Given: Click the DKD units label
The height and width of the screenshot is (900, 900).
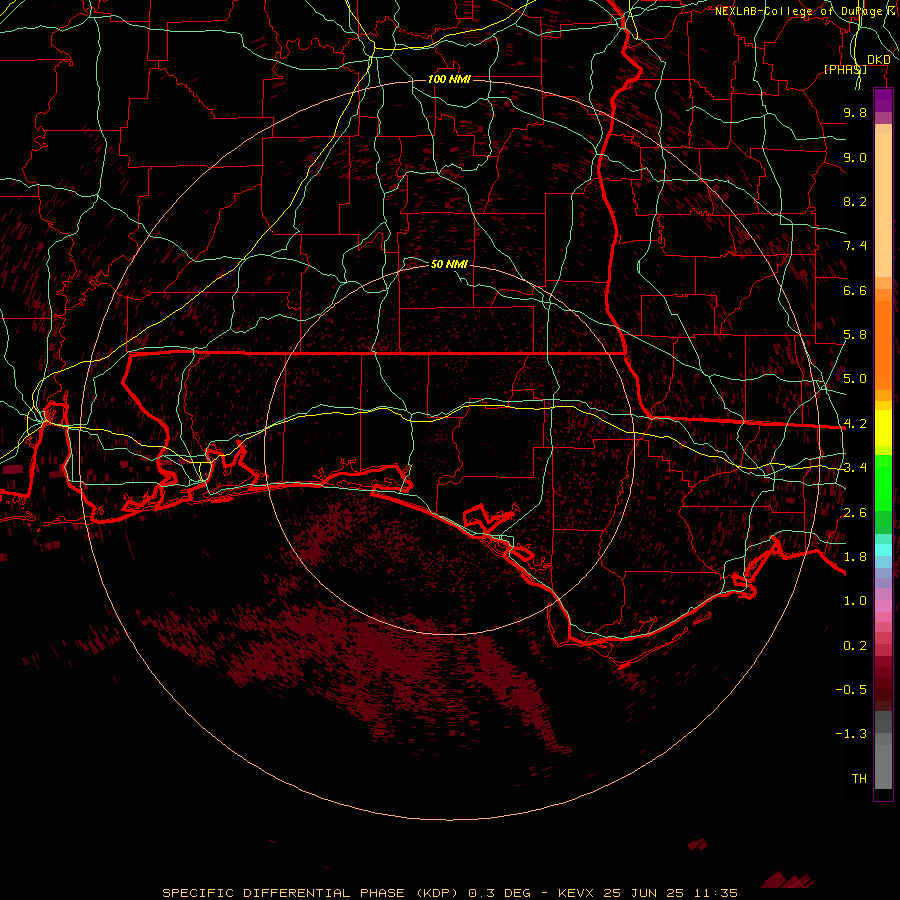Looking at the screenshot, I should coord(879,59).
